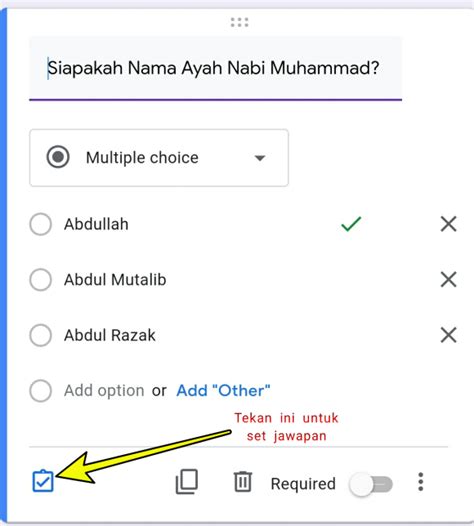Screen dimensions: 474x526
Task: Remove the Abdul Mutalib option
Action: [x=449, y=279]
